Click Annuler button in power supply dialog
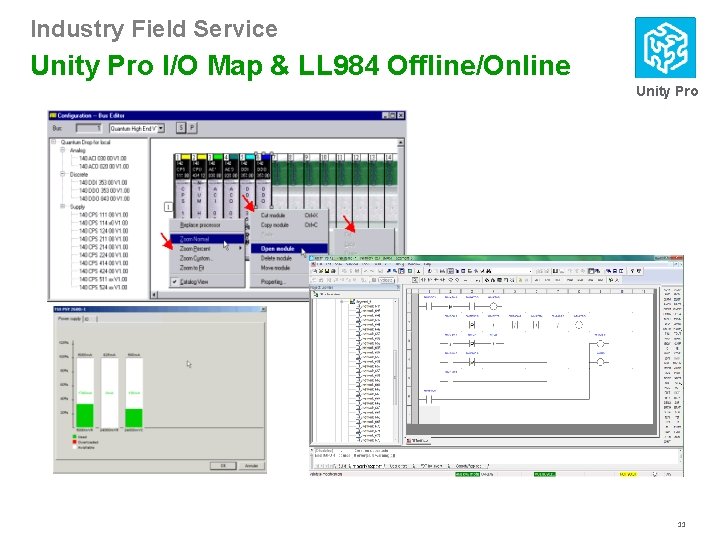 pos(251,466)
